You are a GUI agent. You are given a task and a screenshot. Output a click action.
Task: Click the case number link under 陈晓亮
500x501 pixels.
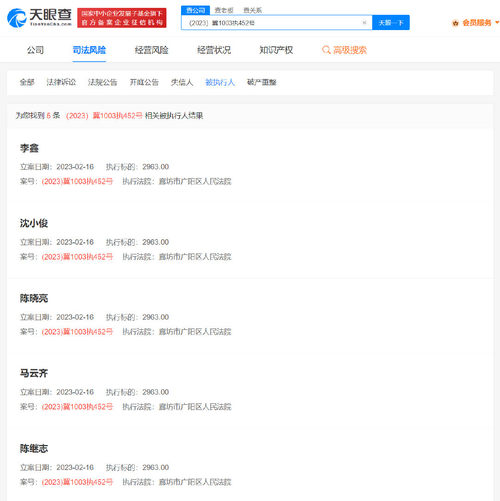click(x=77, y=332)
